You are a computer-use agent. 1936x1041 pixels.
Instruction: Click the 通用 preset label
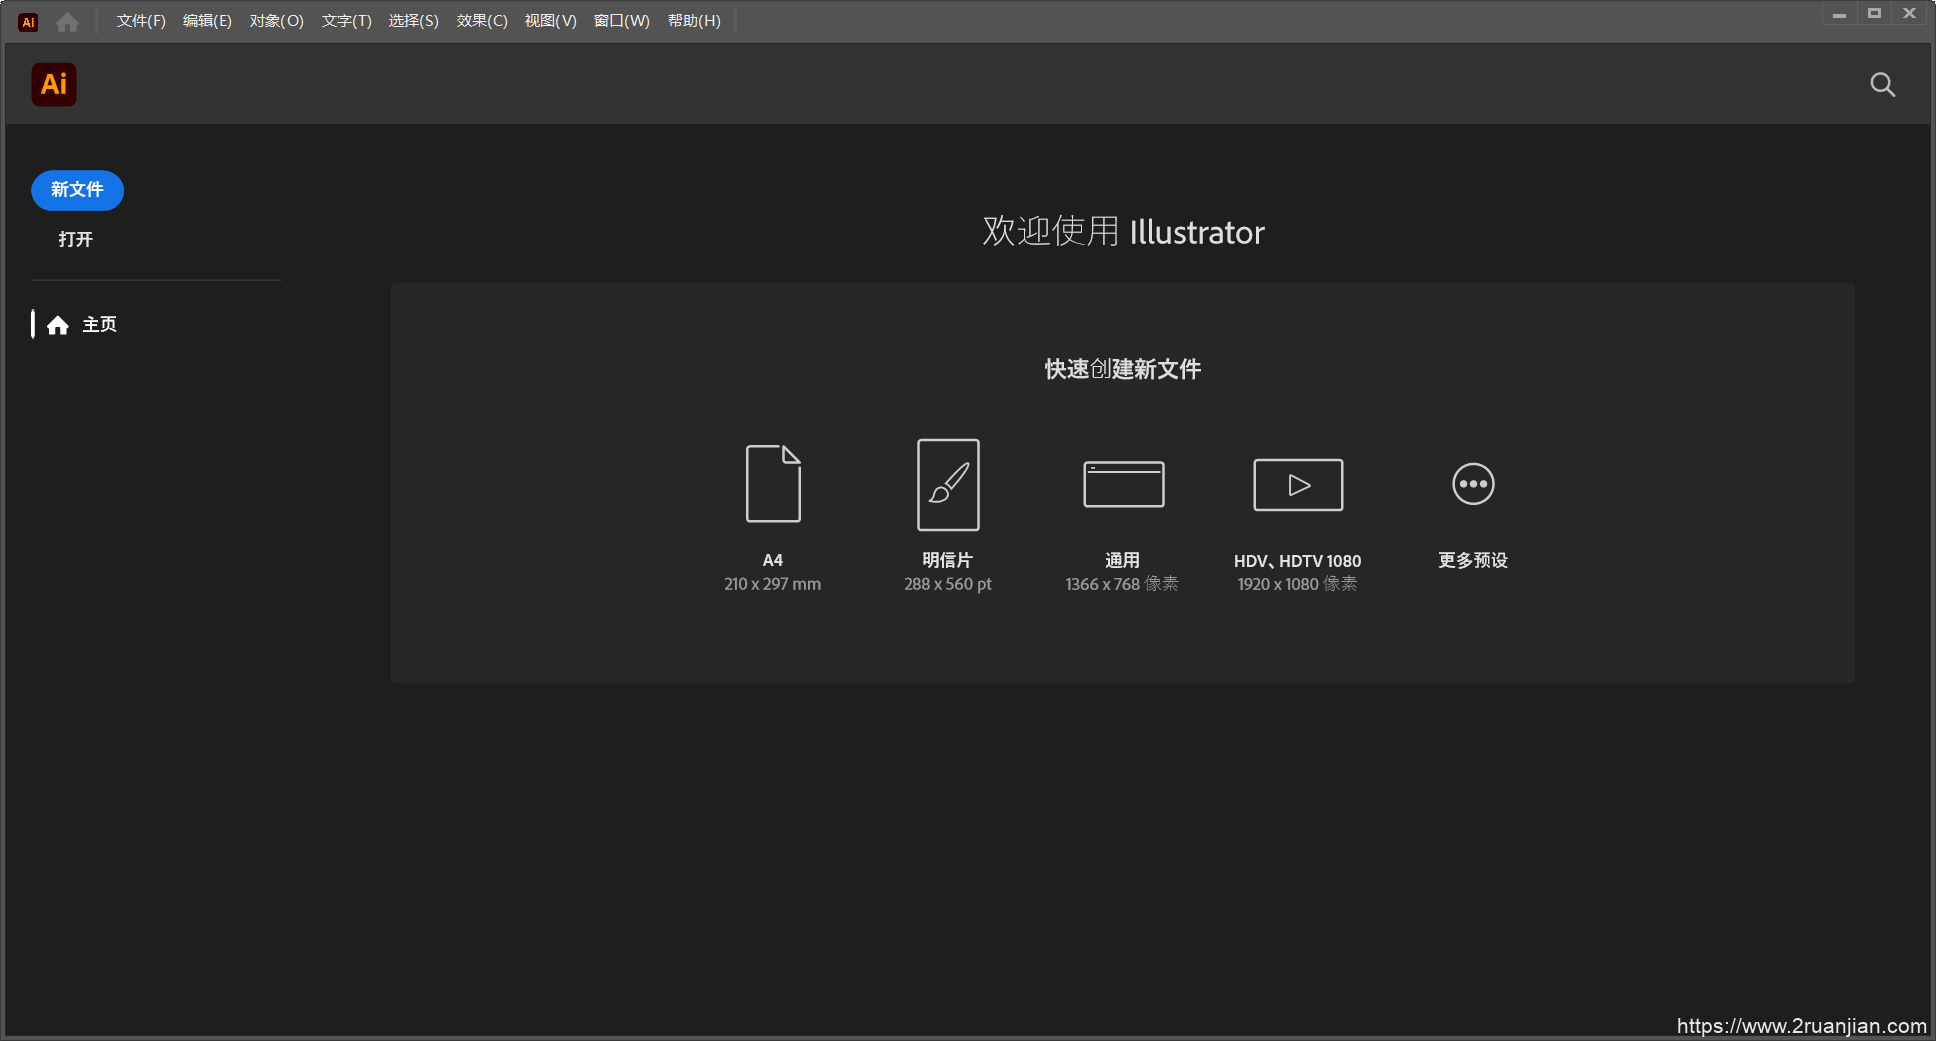click(1122, 560)
